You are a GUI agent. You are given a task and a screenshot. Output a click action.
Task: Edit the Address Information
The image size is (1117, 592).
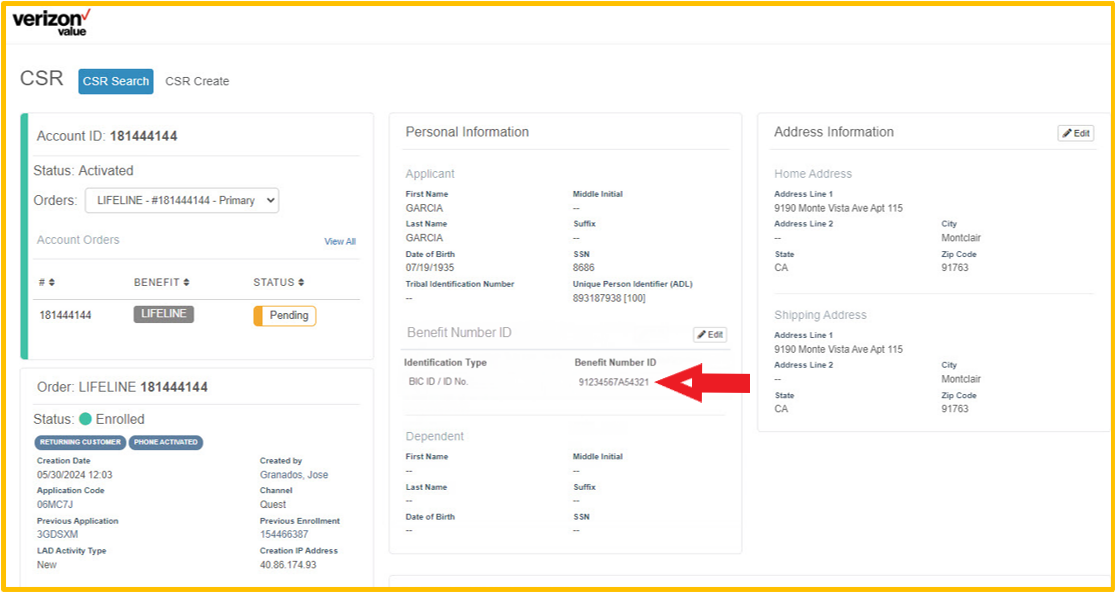[x=1075, y=133]
